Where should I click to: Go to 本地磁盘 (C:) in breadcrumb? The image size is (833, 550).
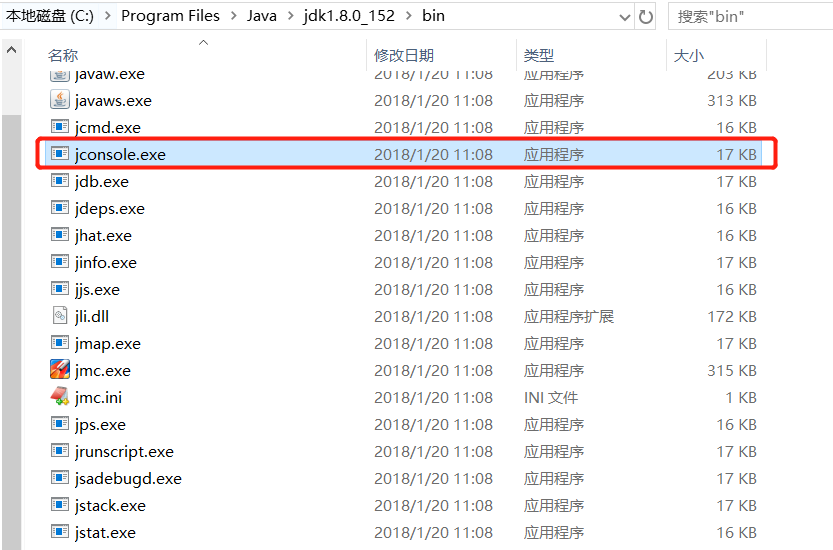(49, 16)
